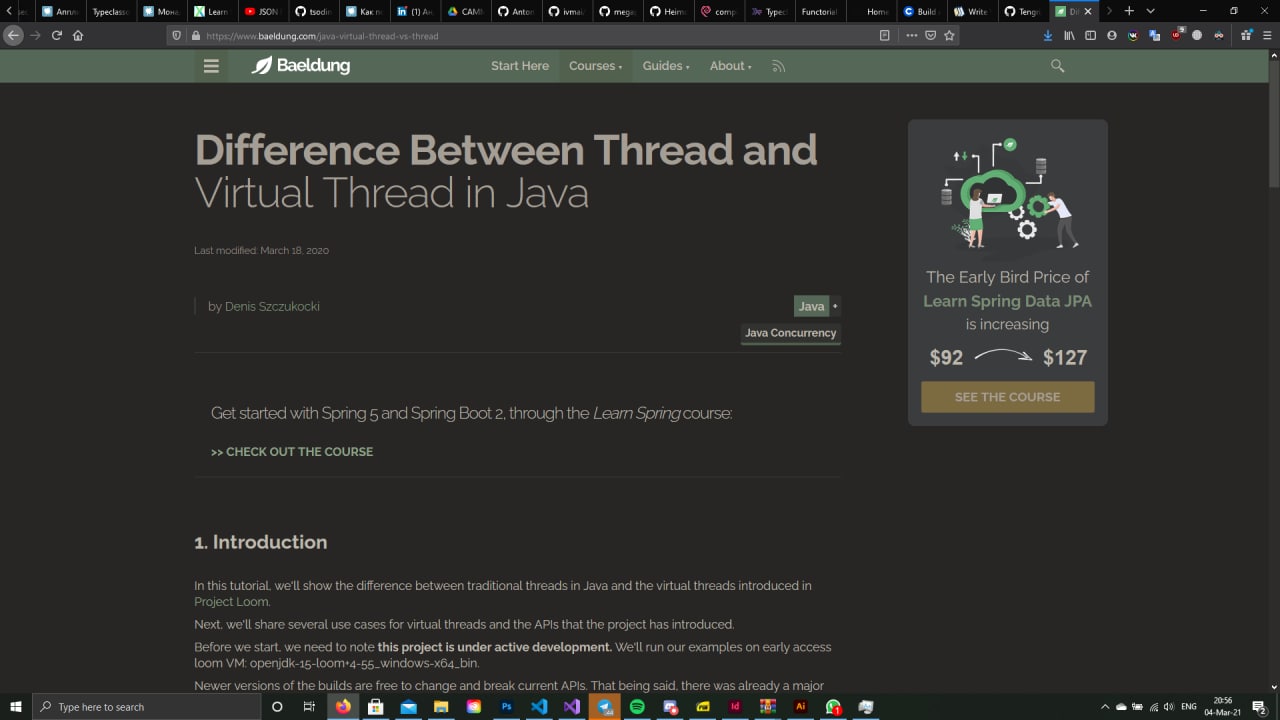The width and height of the screenshot is (1280, 720).
Task: Expand Courses dropdown menu
Action: (x=595, y=66)
